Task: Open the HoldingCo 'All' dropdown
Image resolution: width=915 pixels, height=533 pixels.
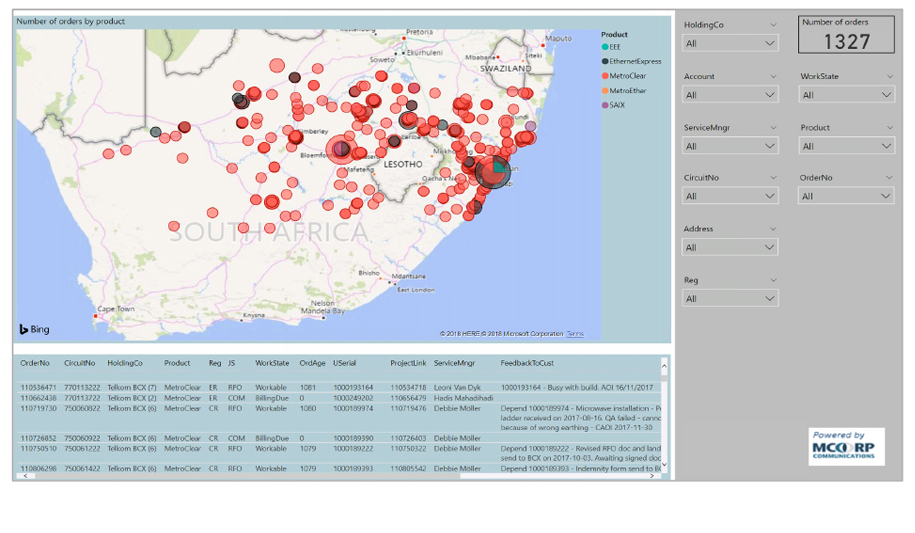Action: pyautogui.click(x=730, y=44)
